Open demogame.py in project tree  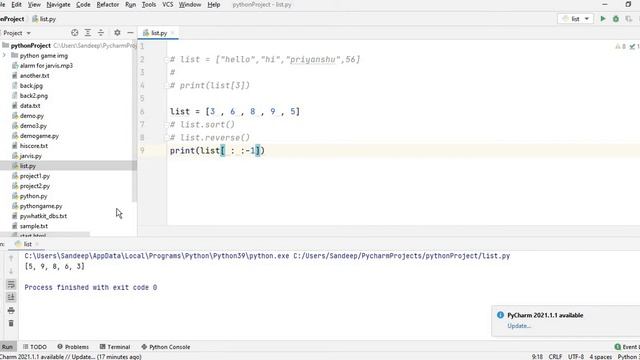pyautogui.click(x=39, y=136)
